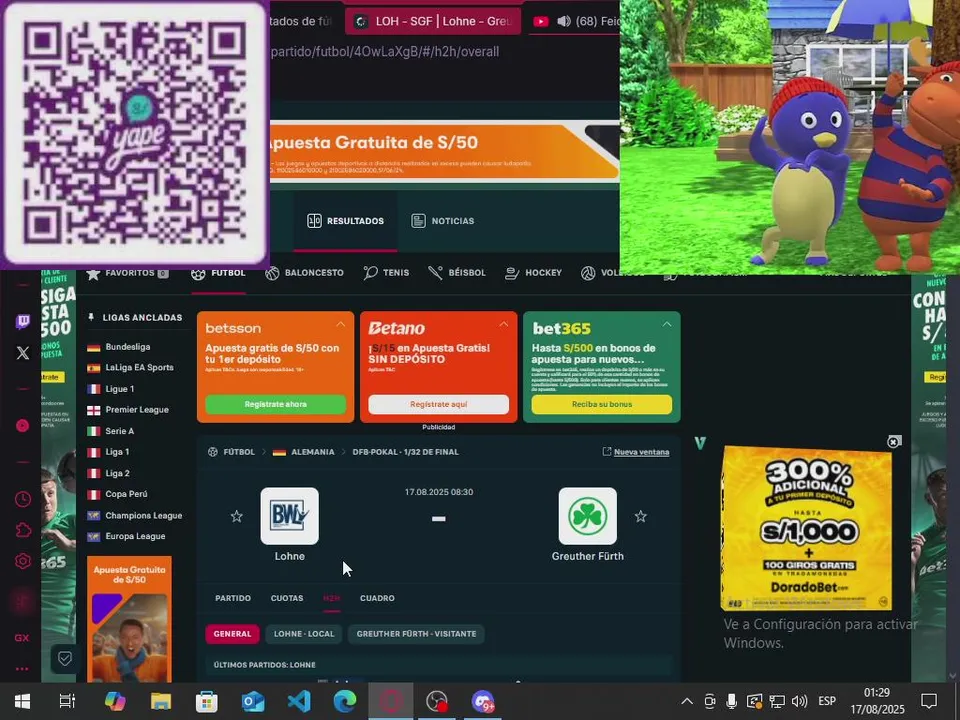Add Greuther Fürth to favorites with star
This screenshot has height=720, width=960.
tap(641, 517)
